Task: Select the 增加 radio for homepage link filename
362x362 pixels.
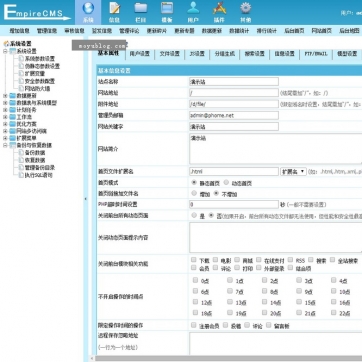Action: click(194, 193)
